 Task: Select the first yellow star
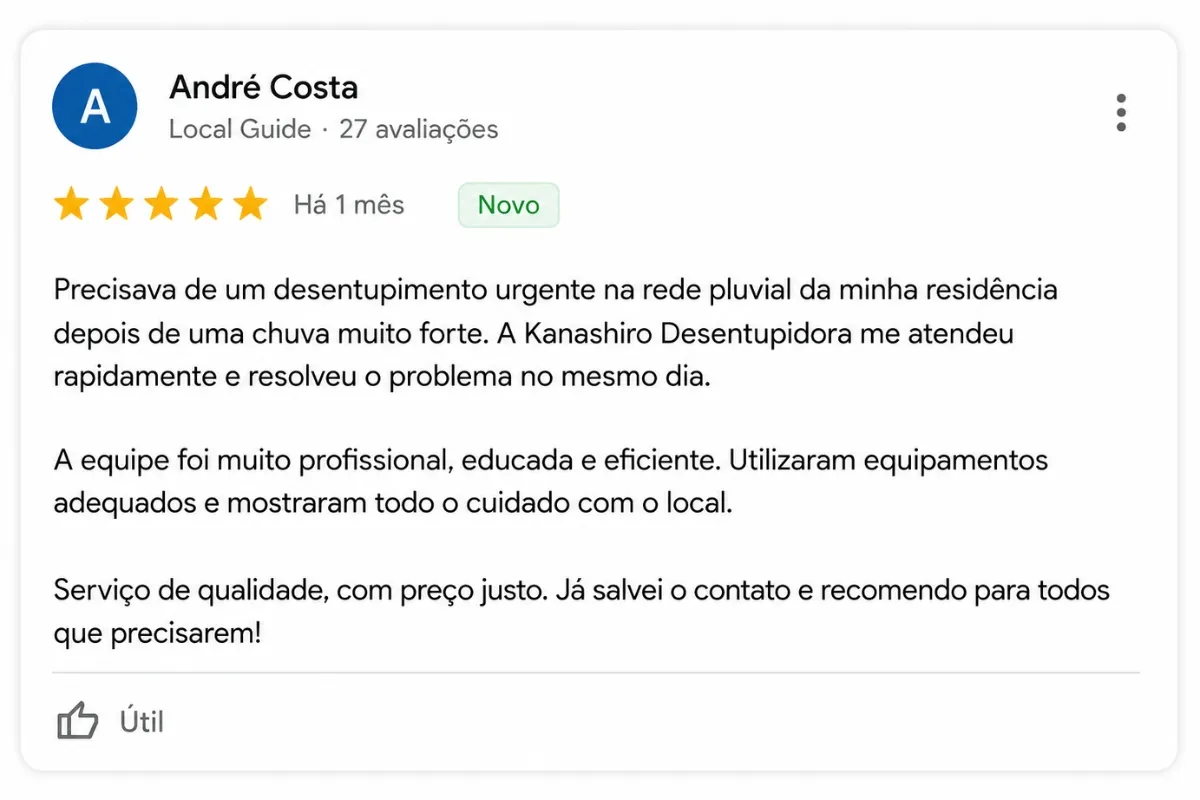tap(71, 205)
